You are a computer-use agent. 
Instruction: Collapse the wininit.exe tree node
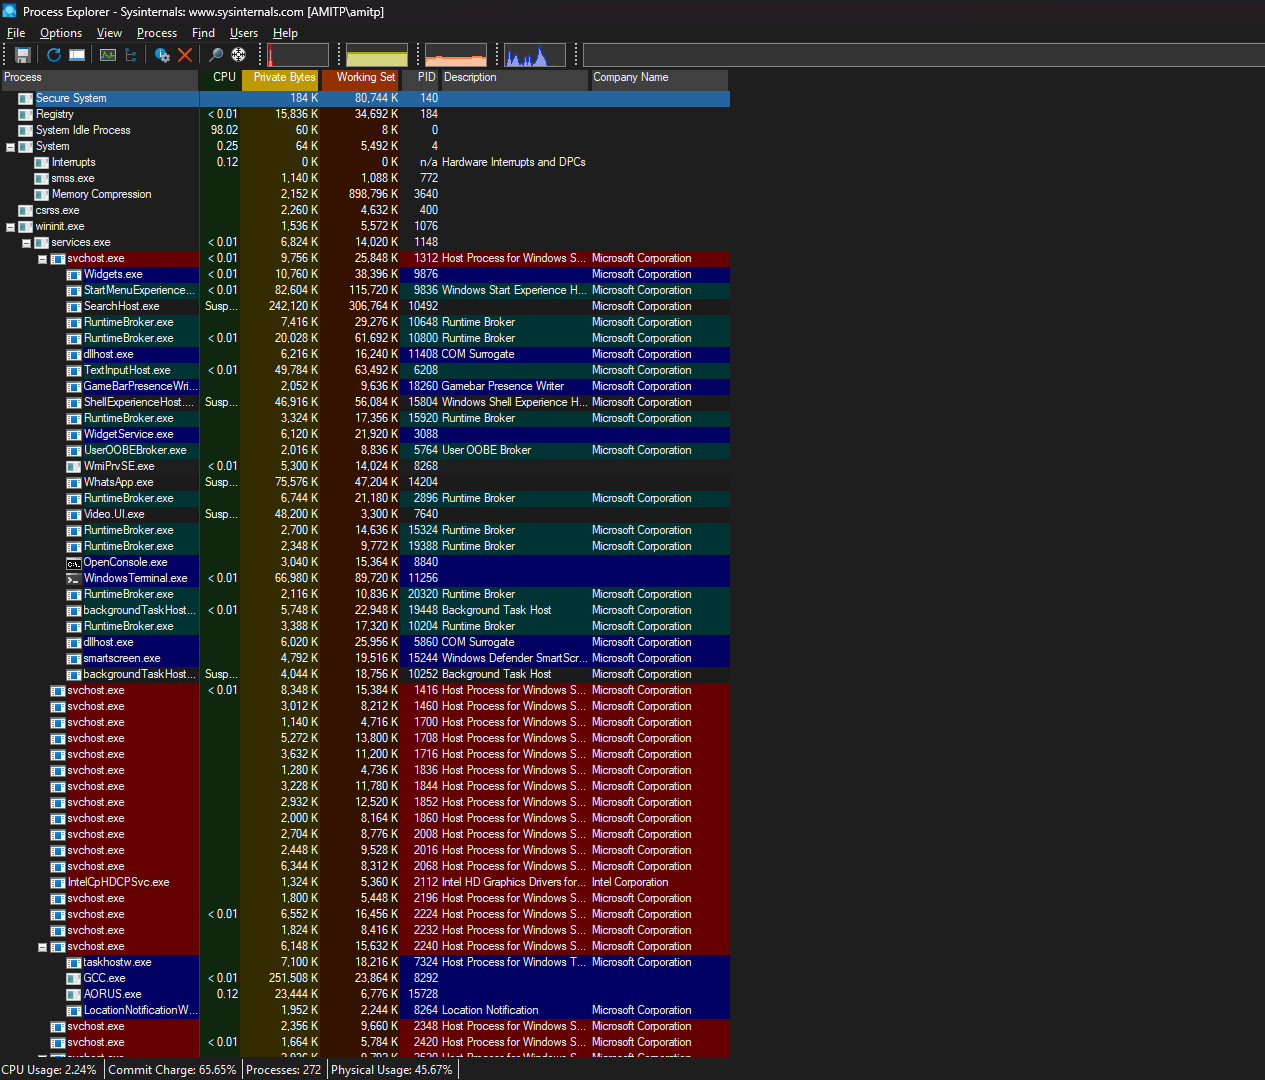coord(11,227)
